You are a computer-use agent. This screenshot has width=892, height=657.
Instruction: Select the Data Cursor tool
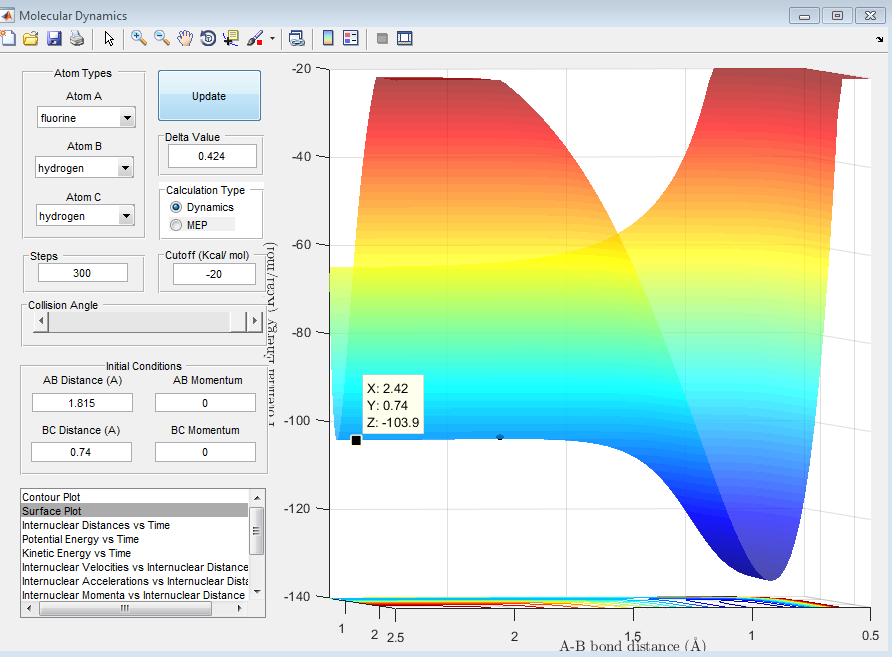231,39
